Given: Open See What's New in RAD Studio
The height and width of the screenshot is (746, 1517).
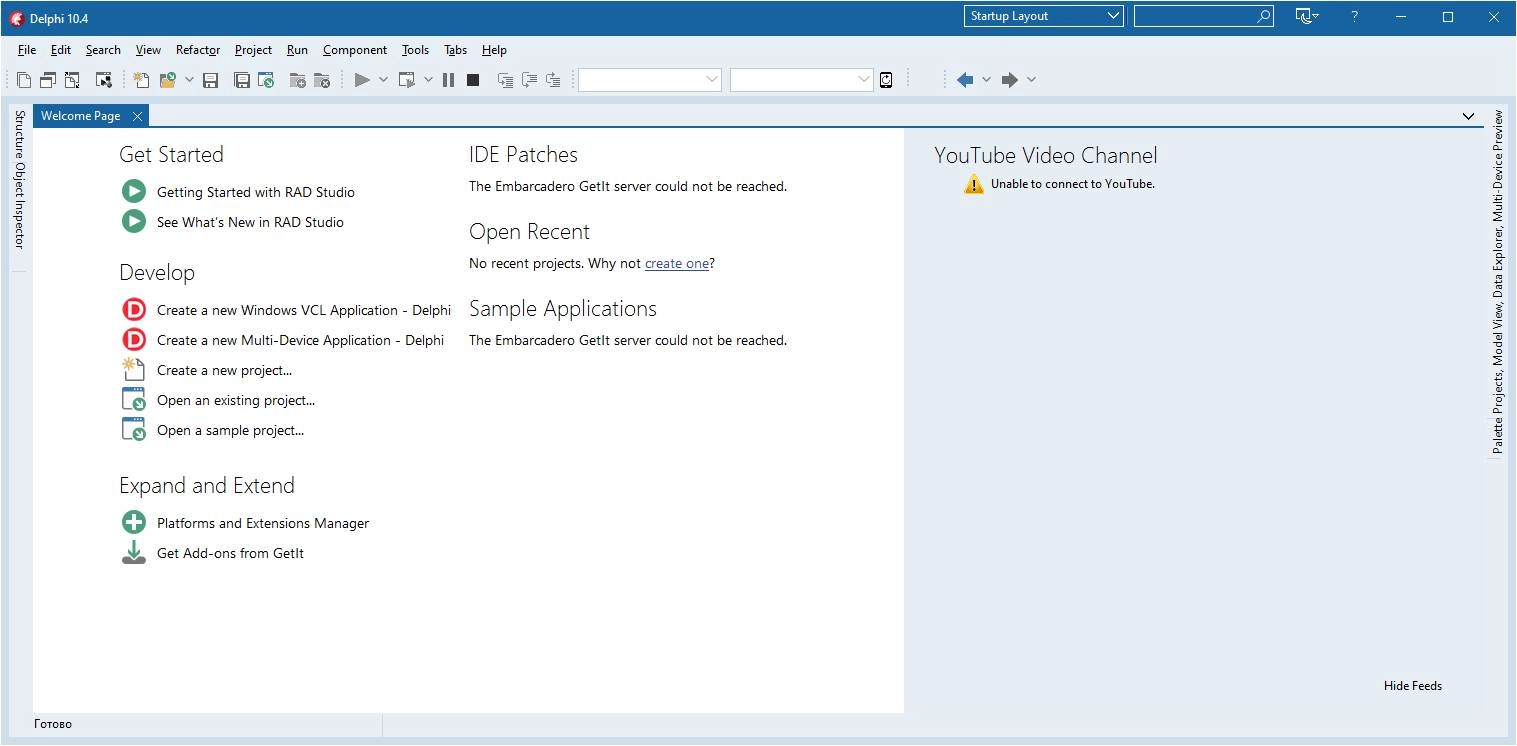Looking at the screenshot, I should tap(250, 222).
